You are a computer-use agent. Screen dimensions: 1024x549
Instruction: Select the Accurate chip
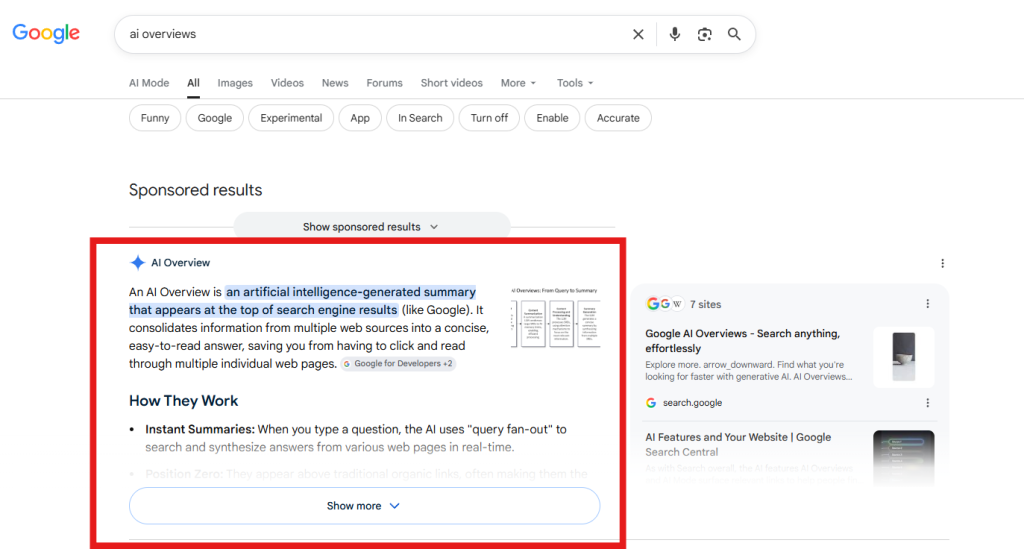[x=618, y=118]
